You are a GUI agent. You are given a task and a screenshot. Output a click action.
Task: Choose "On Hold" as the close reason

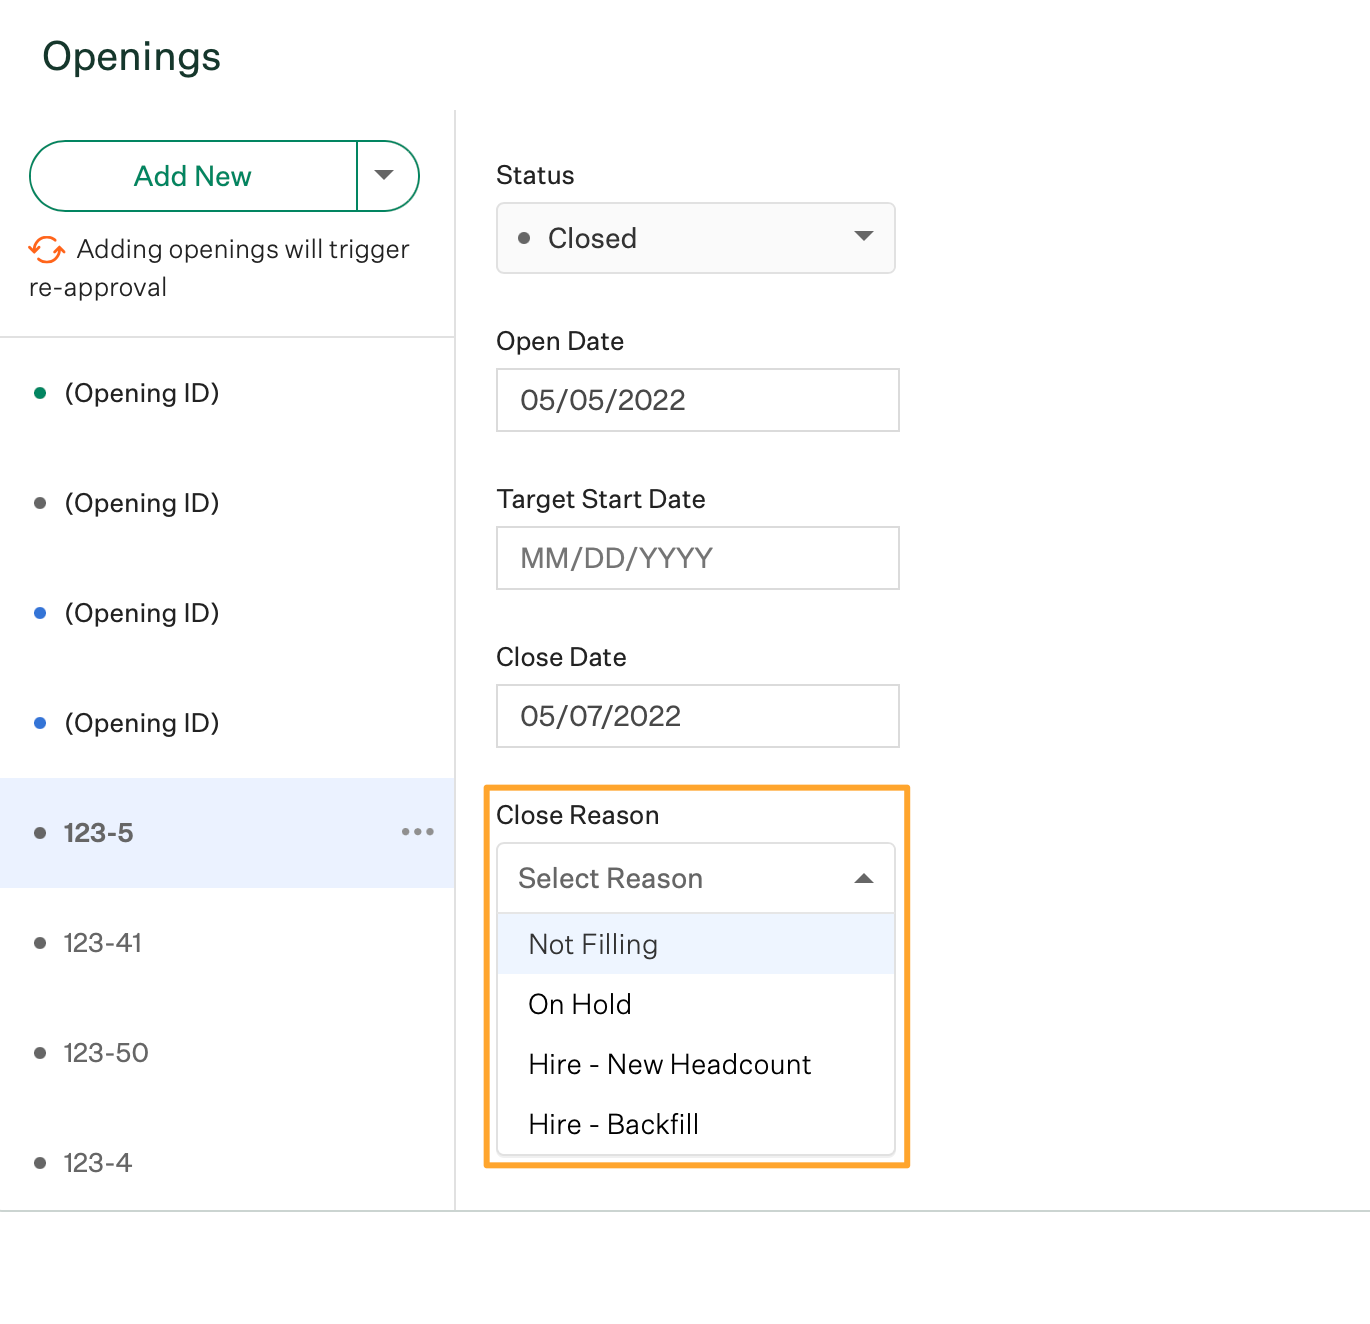pyautogui.click(x=580, y=1004)
